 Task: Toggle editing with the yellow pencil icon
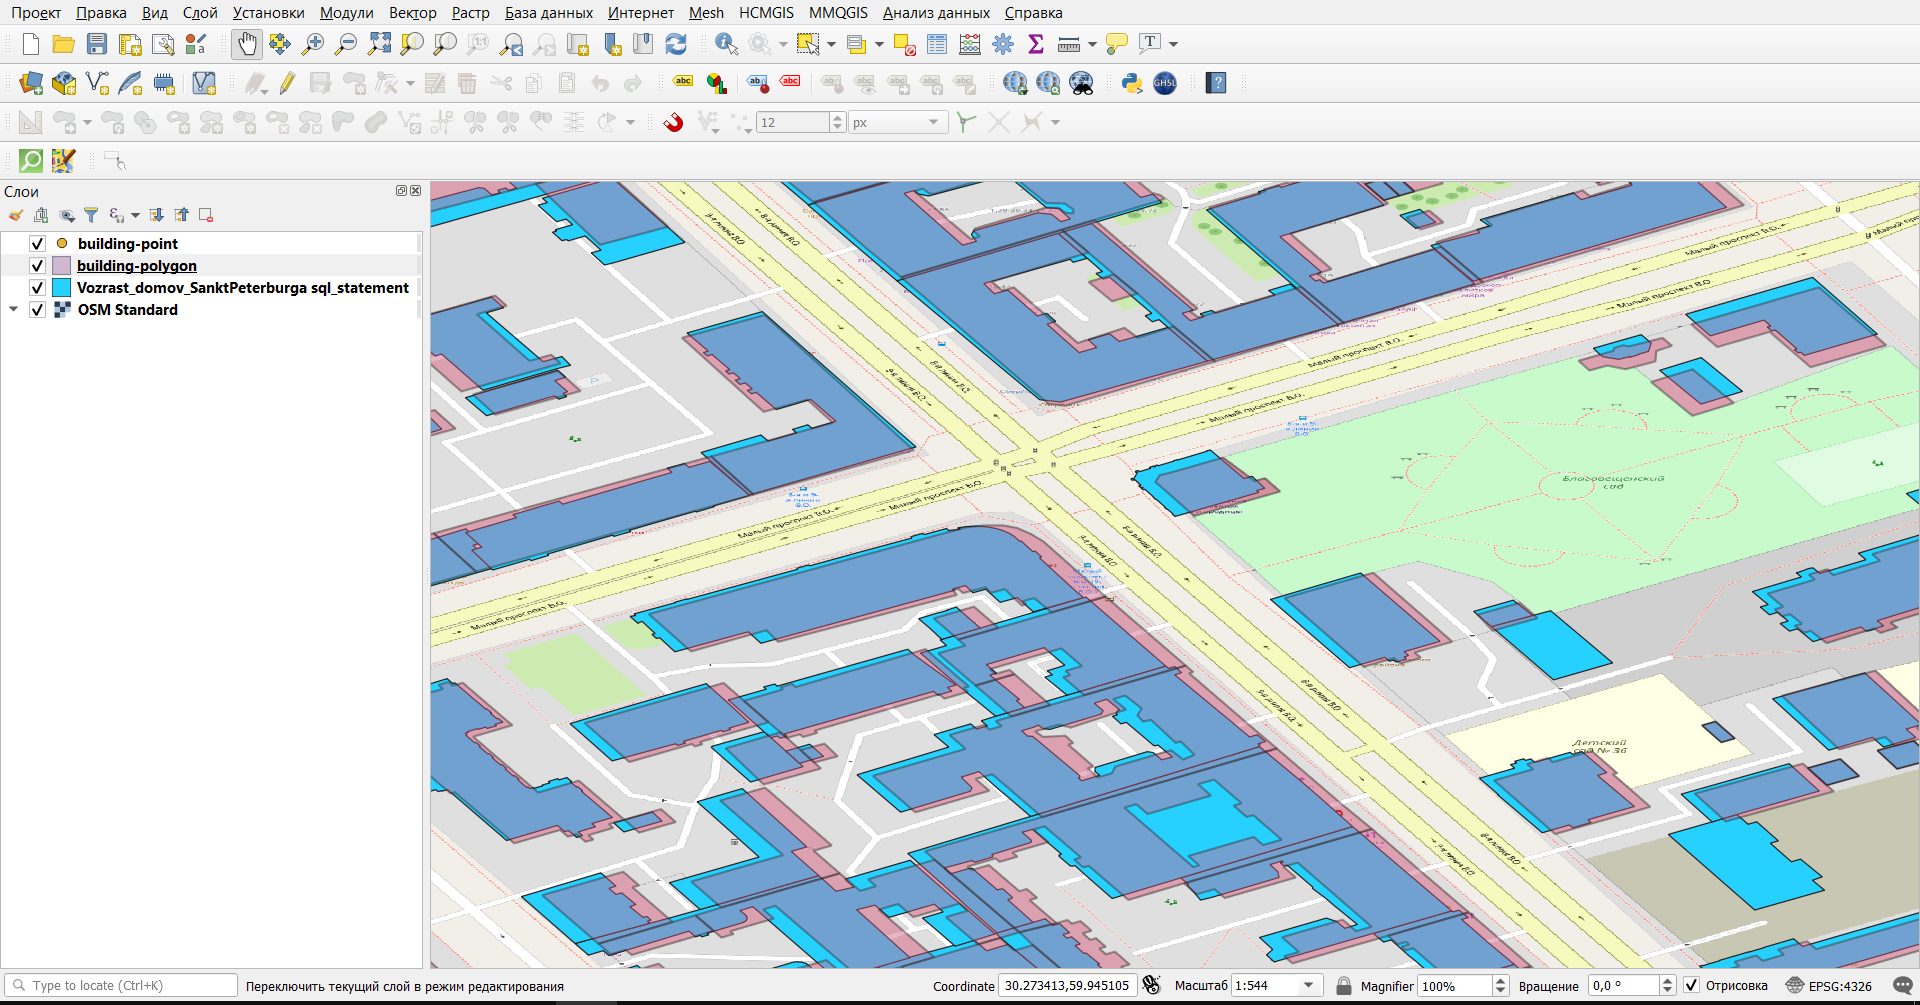(288, 83)
